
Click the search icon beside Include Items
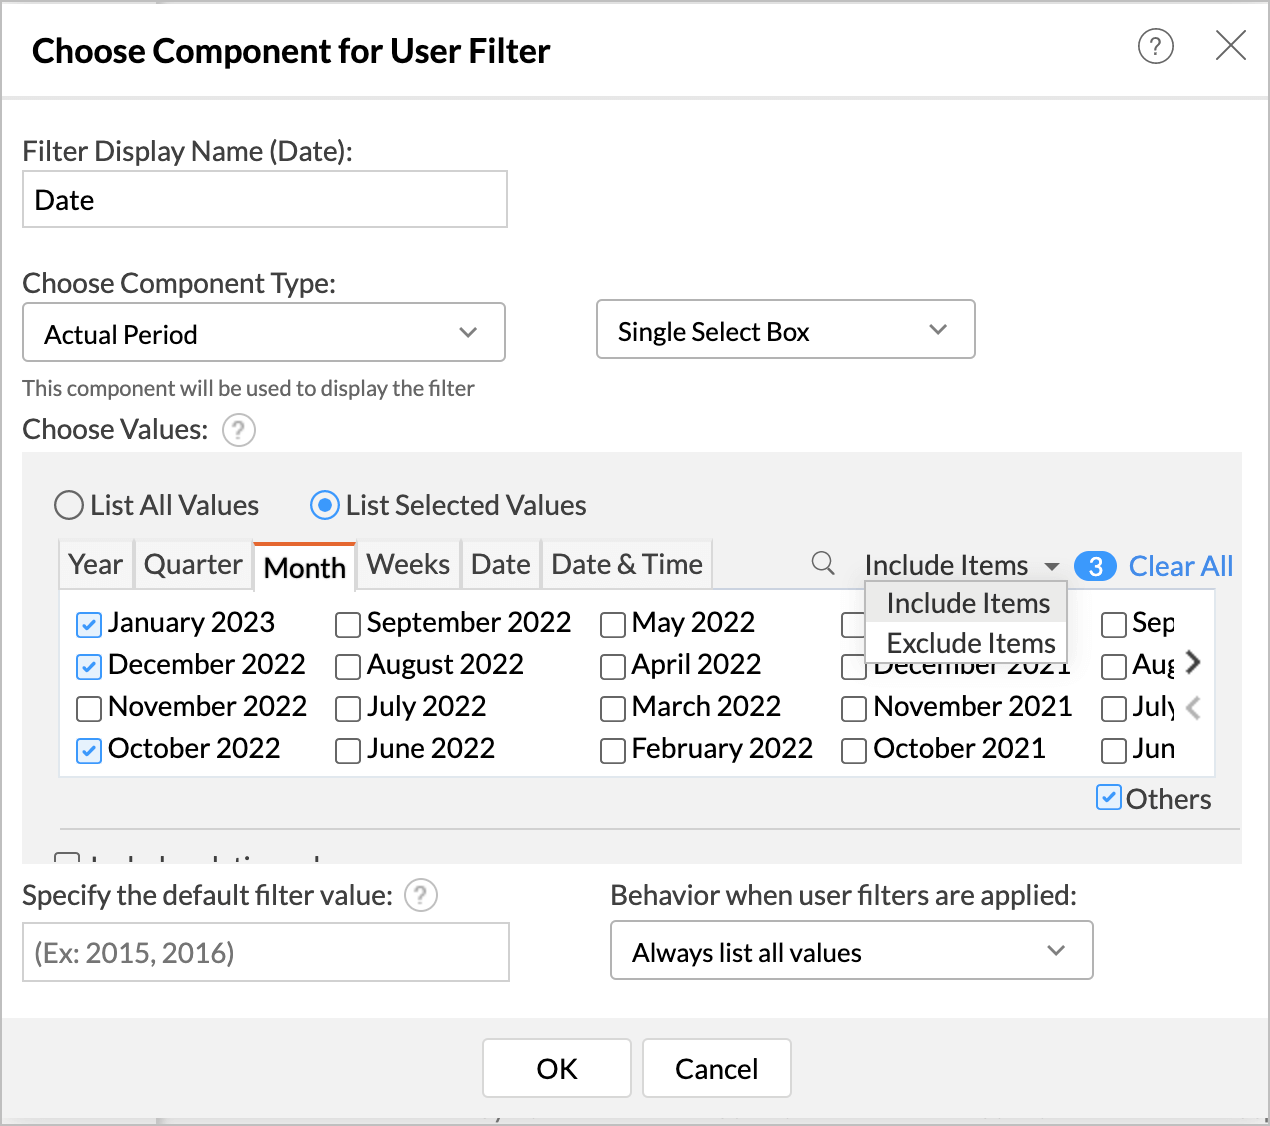[x=823, y=563]
